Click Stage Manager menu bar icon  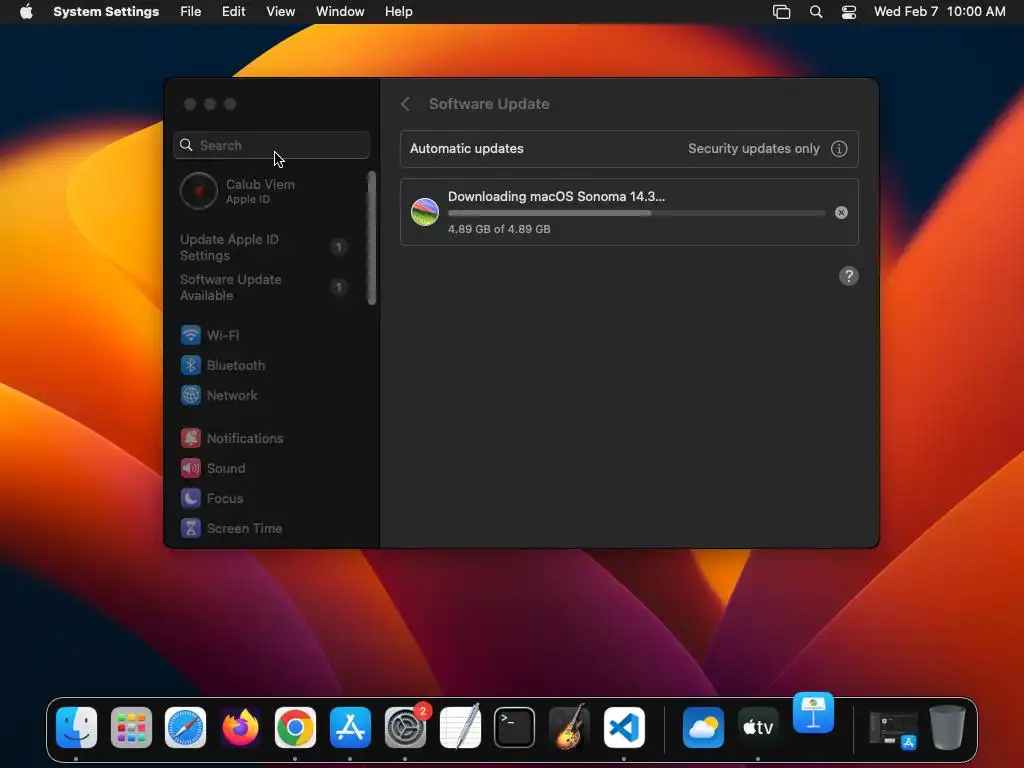(x=781, y=12)
